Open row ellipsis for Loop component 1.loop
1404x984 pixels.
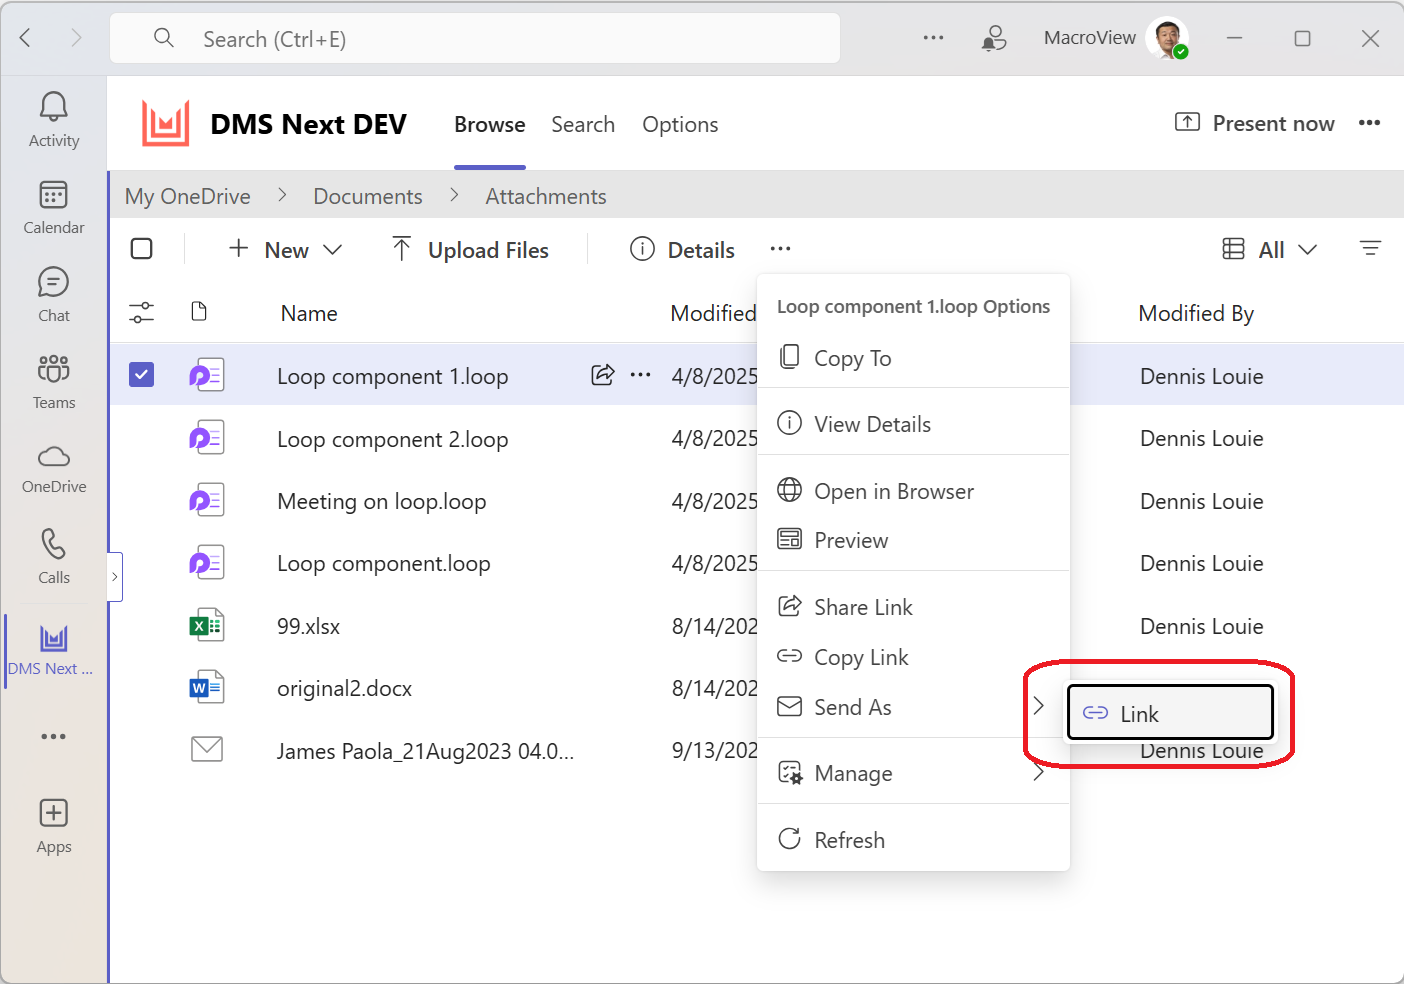click(641, 375)
